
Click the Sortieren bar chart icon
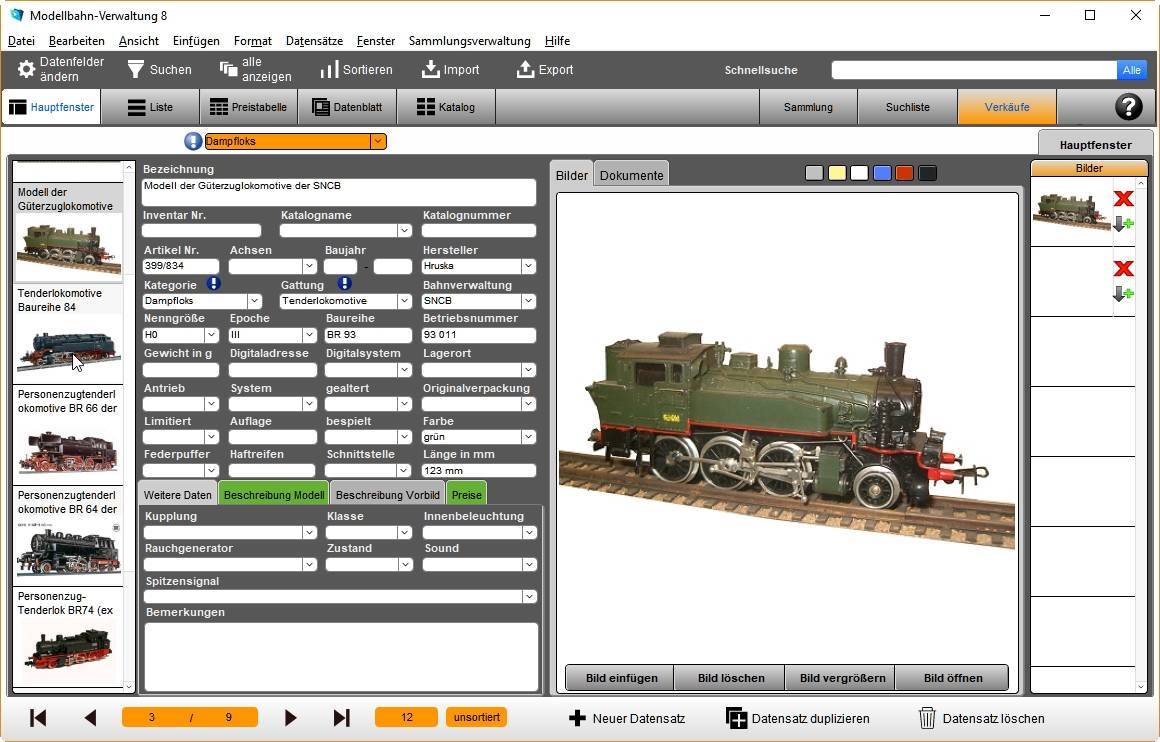pos(329,70)
